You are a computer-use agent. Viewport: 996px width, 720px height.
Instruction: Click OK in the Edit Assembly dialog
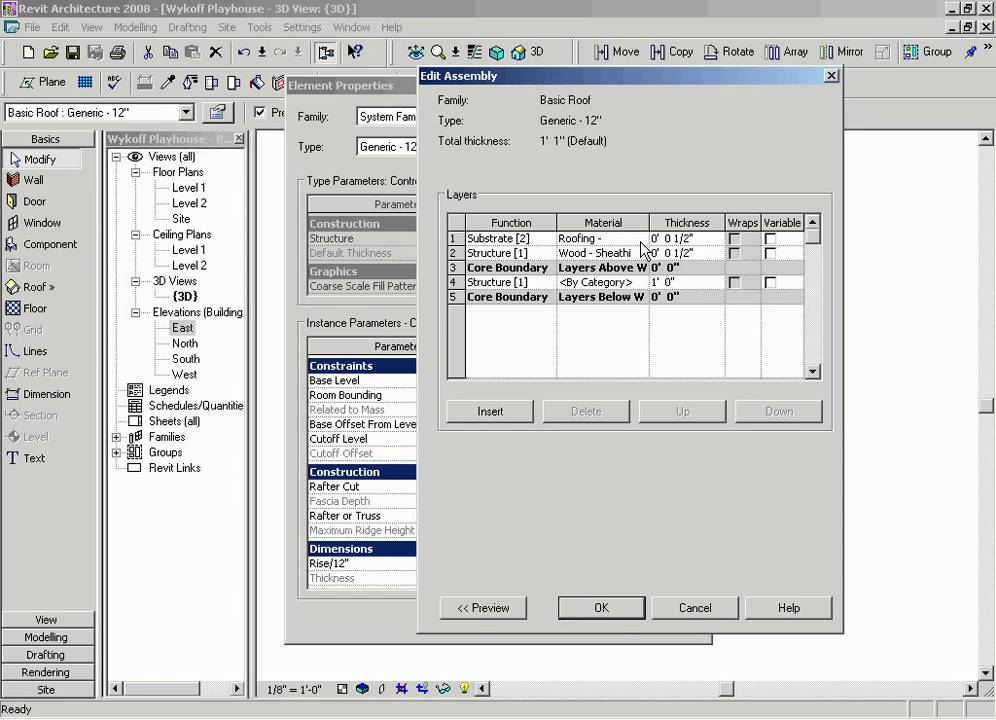coord(601,608)
